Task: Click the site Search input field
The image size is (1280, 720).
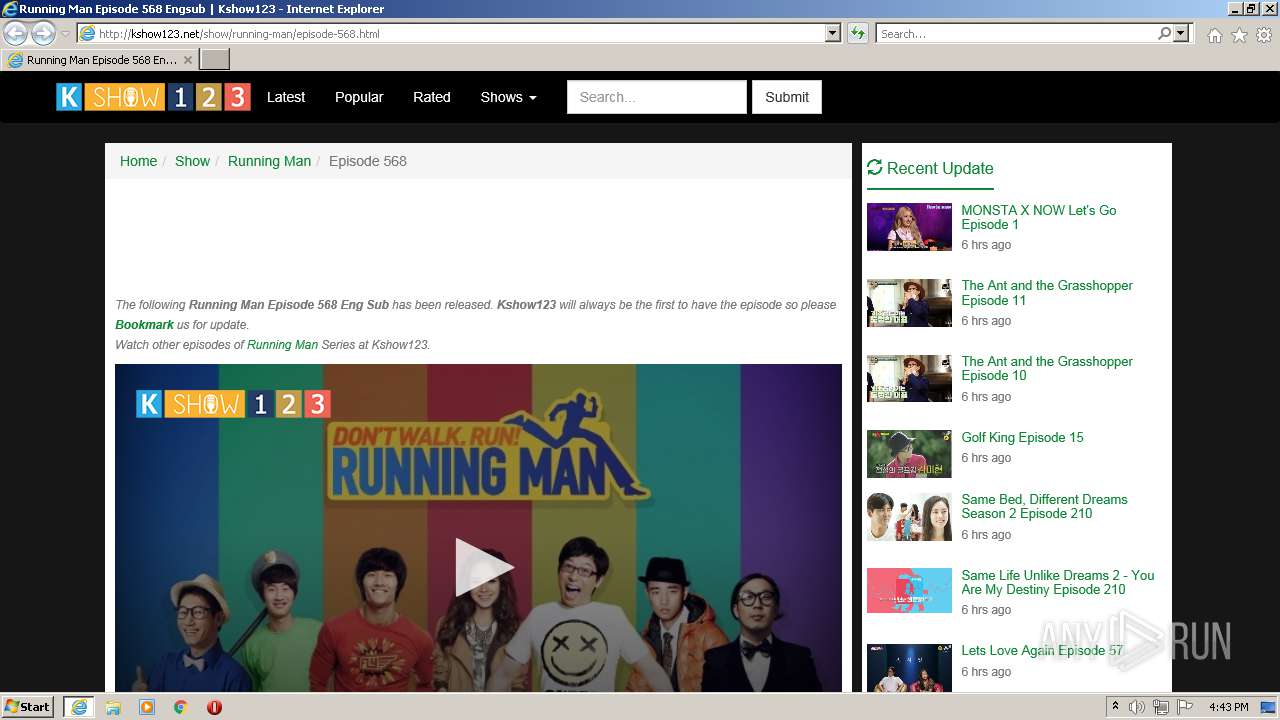Action: 657,97
